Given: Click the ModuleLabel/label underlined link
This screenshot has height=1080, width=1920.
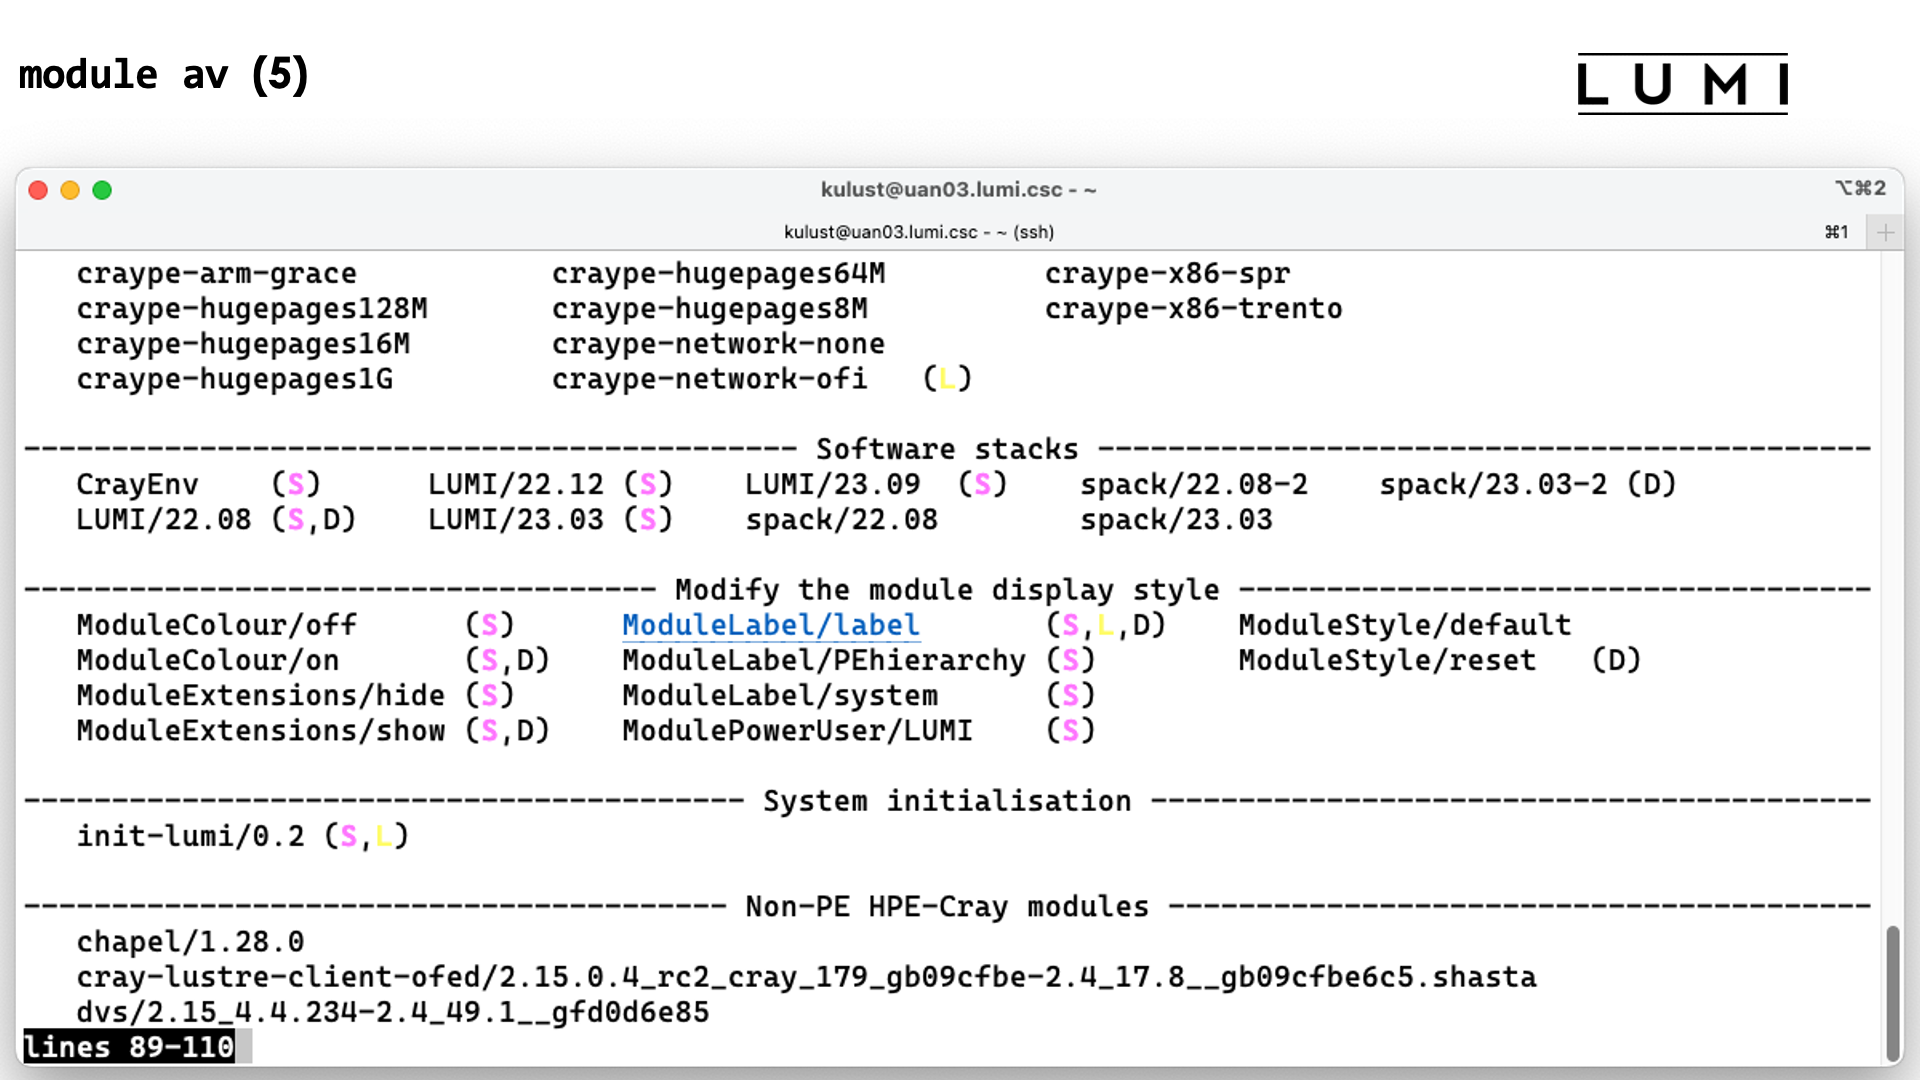Looking at the screenshot, I should pyautogui.click(x=770, y=625).
